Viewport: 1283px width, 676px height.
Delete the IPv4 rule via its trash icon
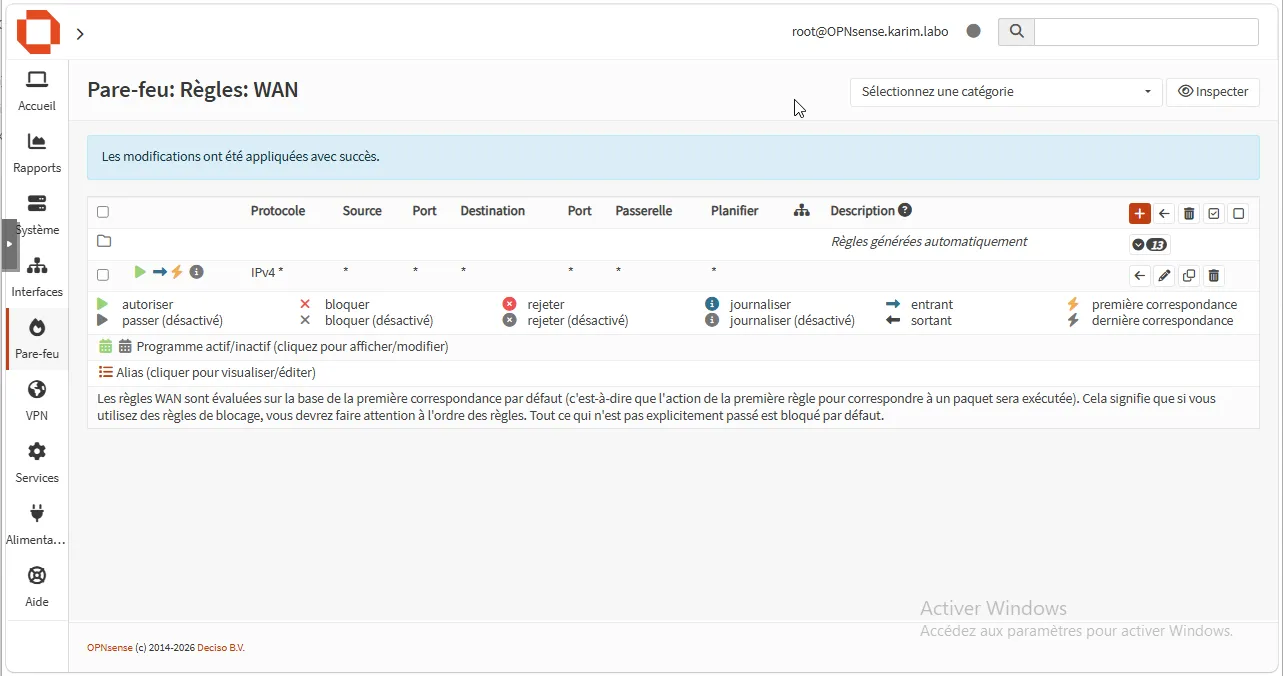(x=1213, y=276)
